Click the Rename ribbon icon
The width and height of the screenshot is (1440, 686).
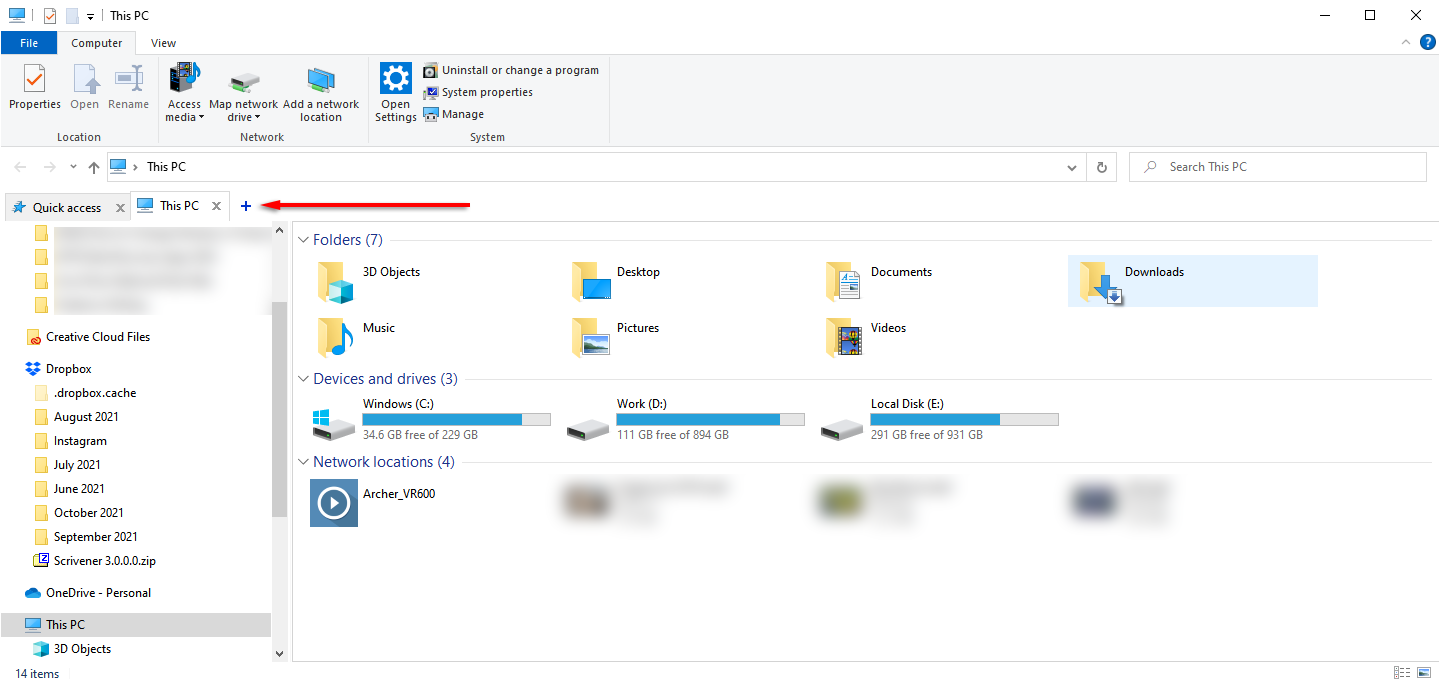[128, 87]
